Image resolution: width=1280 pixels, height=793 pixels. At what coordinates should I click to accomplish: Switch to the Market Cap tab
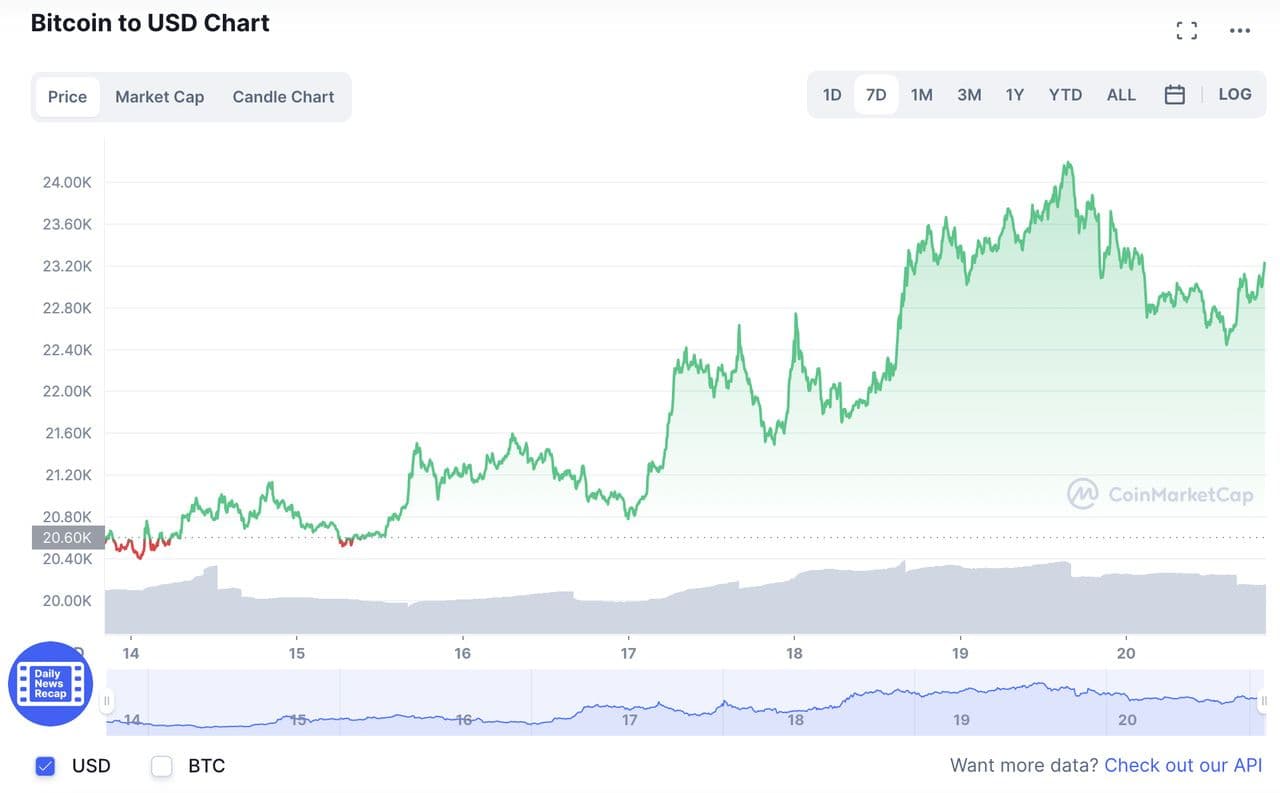[159, 97]
